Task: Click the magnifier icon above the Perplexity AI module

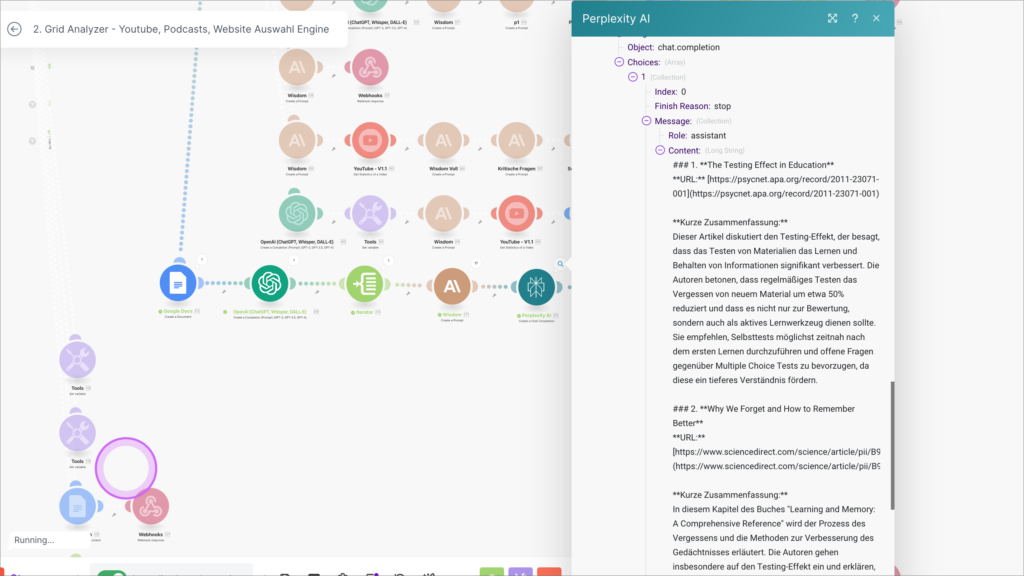Action: [x=560, y=264]
